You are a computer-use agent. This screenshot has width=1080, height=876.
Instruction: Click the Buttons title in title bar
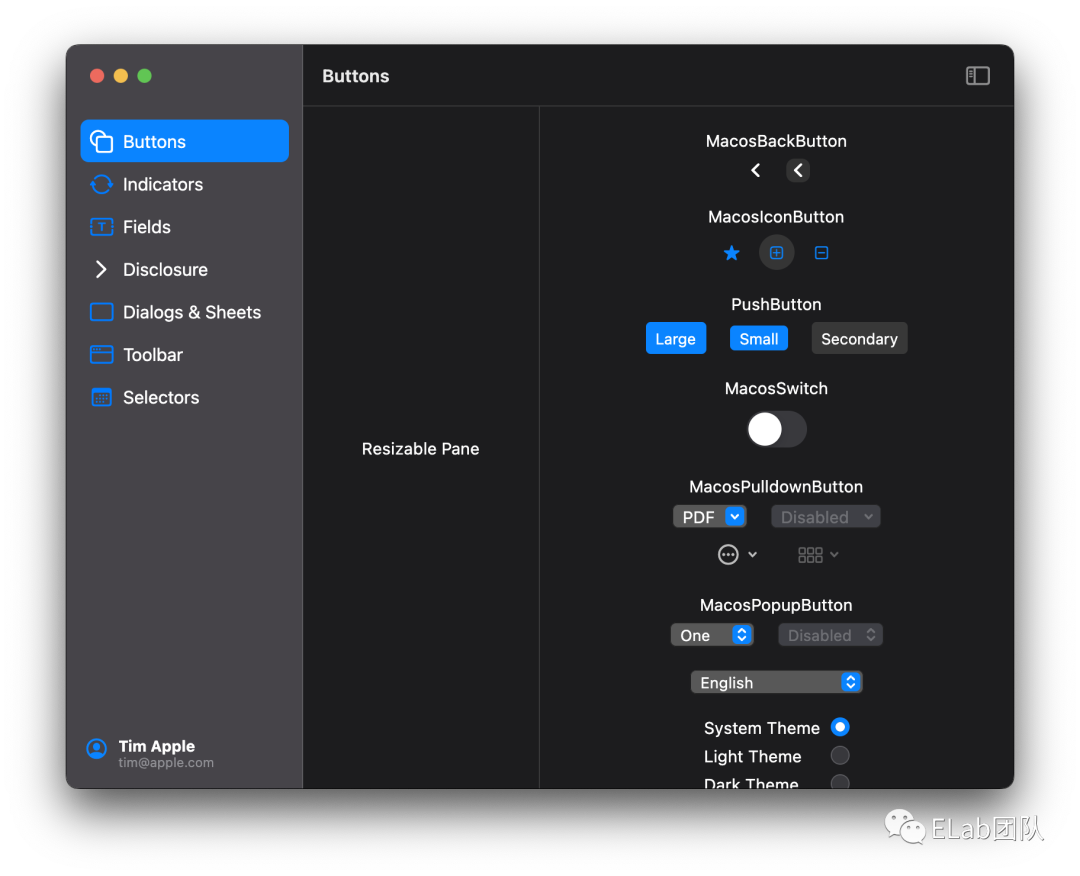tap(355, 76)
